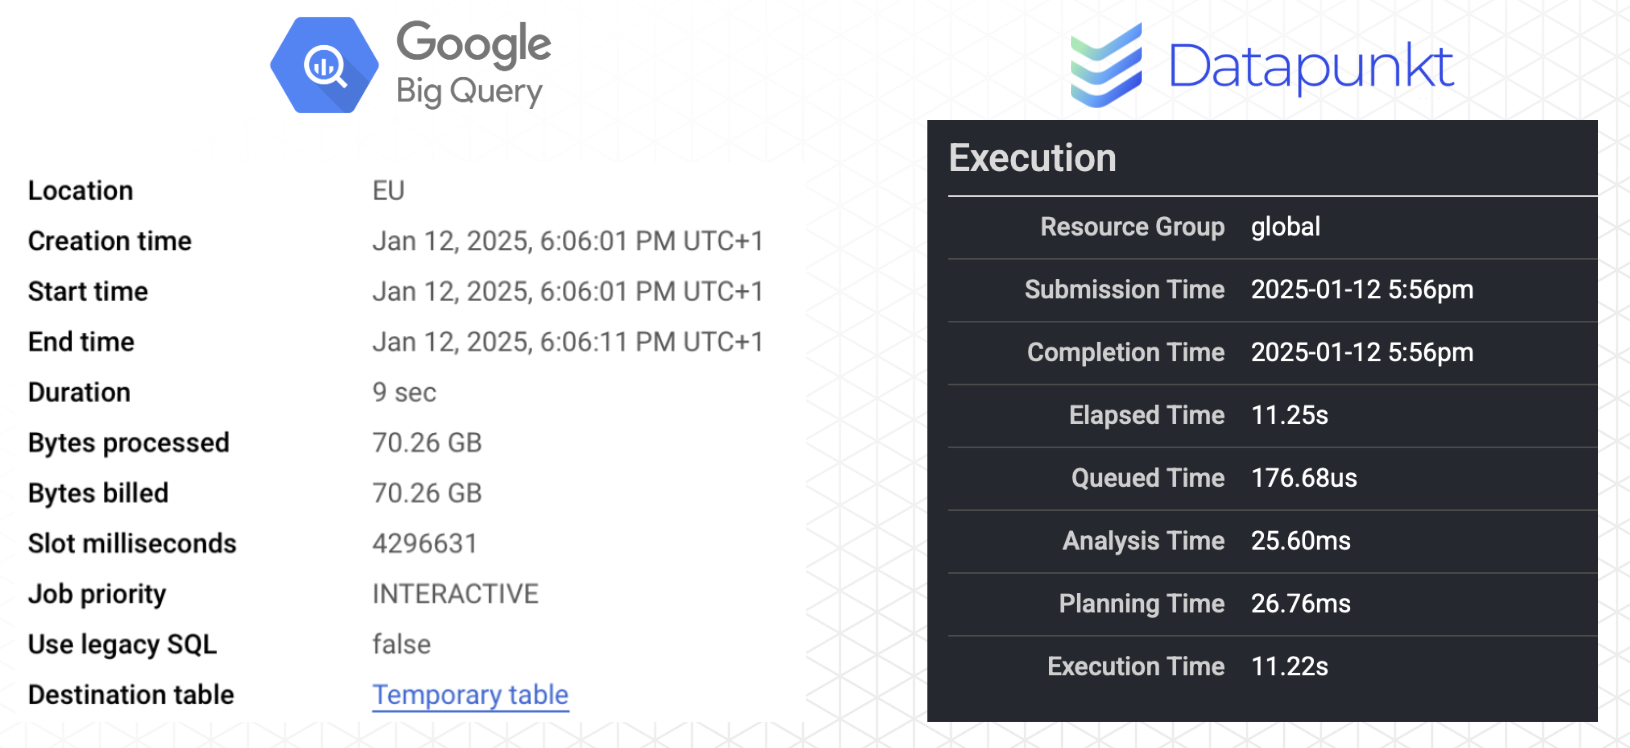Image resolution: width=1630 pixels, height=748 pixels.
Task: Click the Resource Group value global
Action: pos(1285,227)
